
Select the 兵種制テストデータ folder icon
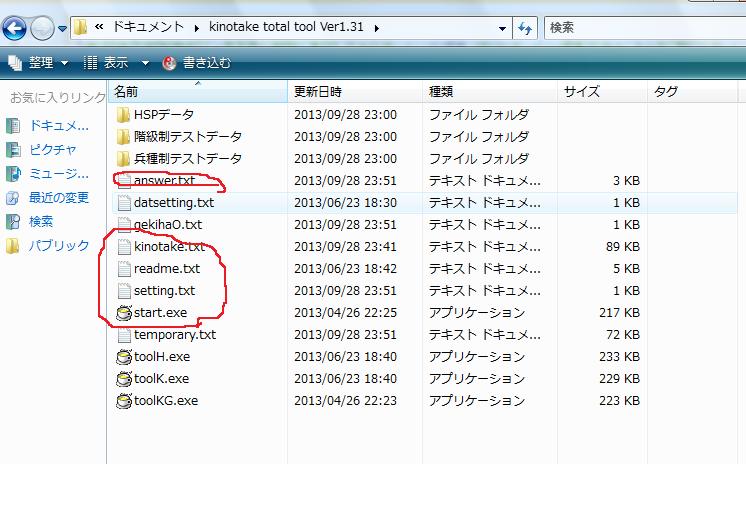click(123, 158)
